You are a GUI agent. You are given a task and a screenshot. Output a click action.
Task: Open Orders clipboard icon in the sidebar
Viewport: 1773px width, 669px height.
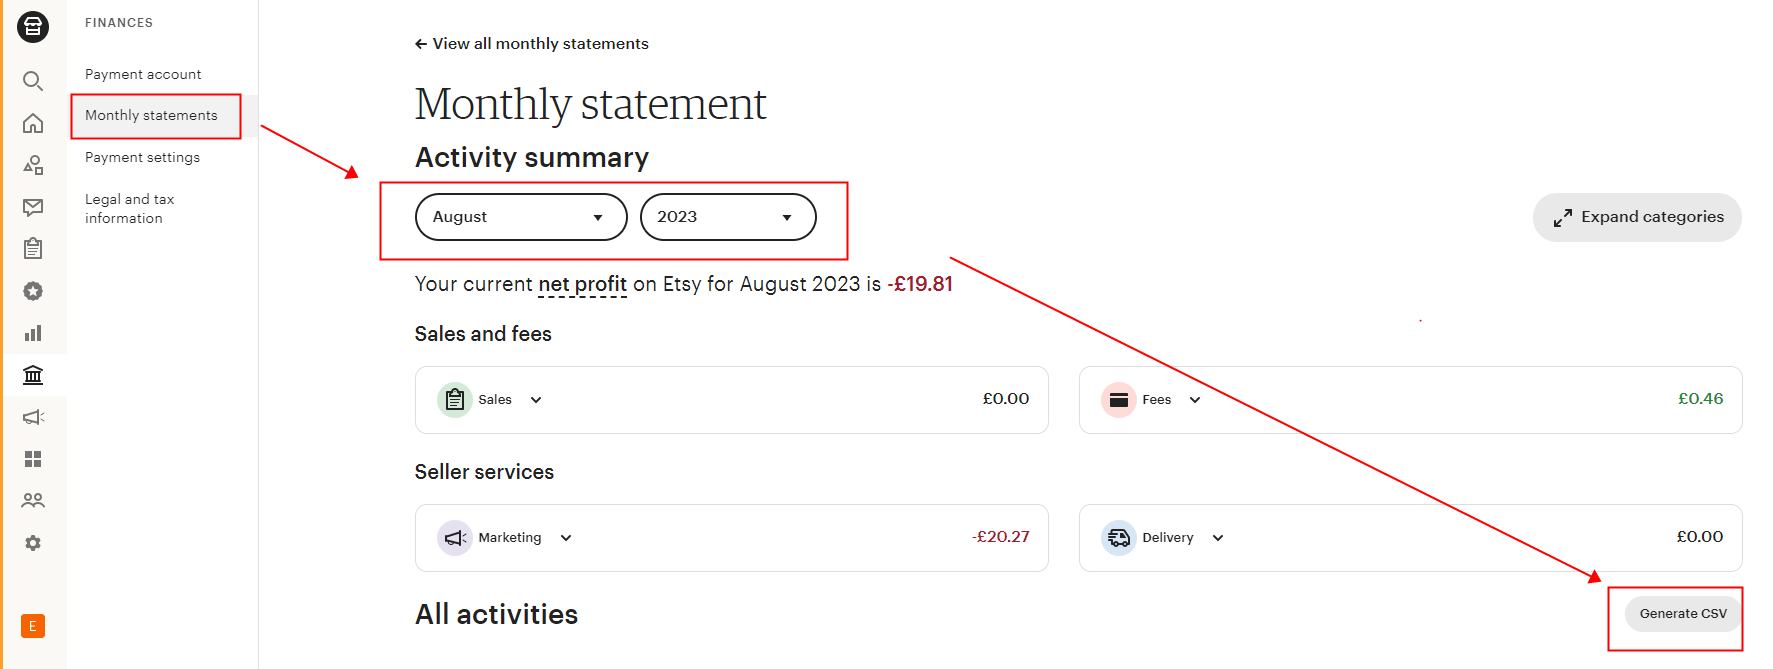pos(33,248)
